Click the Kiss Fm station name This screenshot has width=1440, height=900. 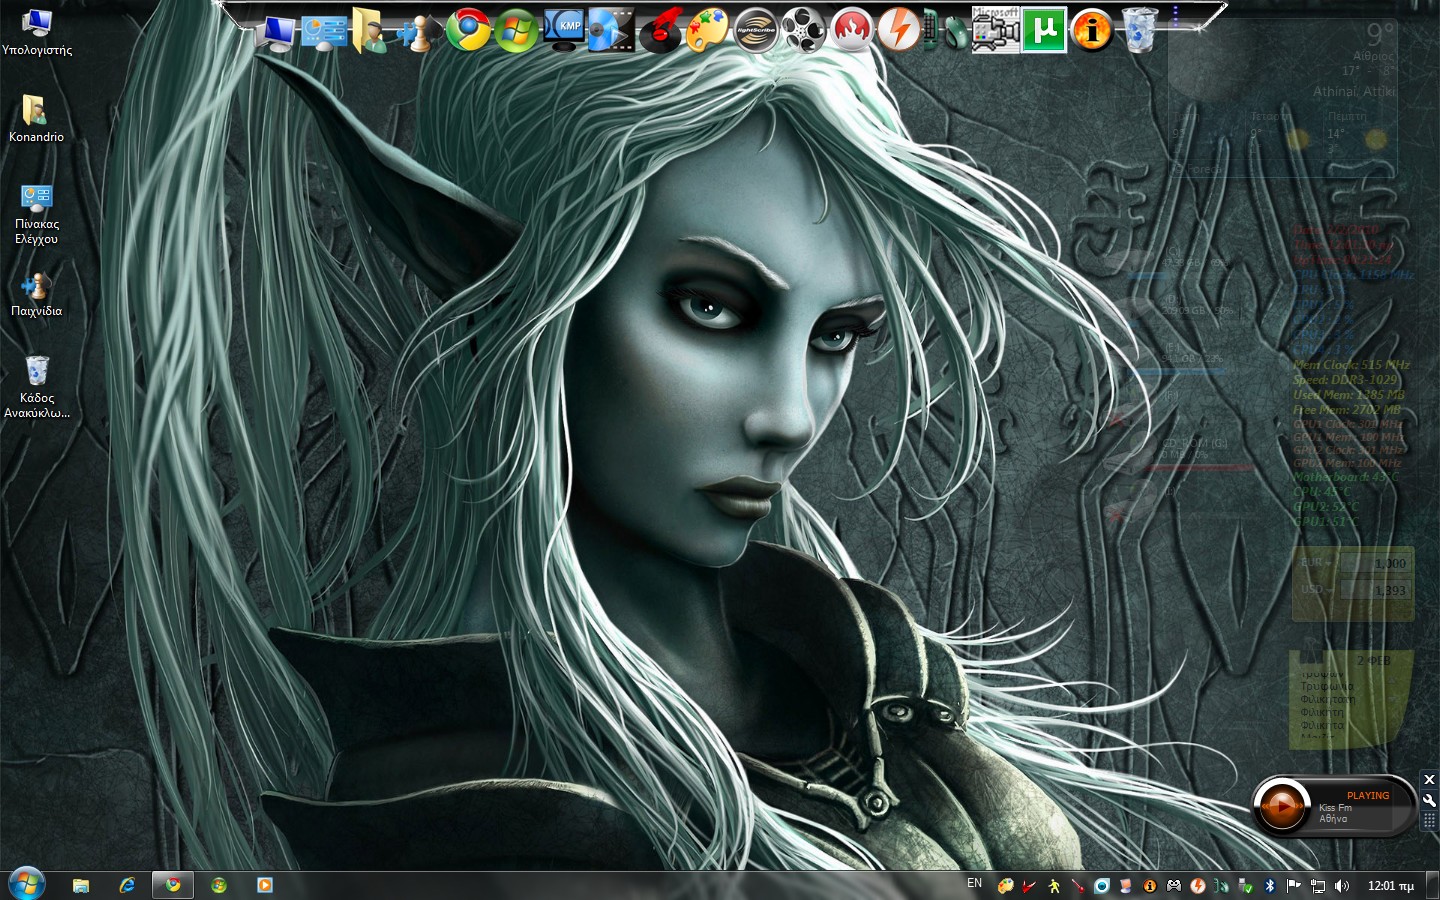tap(1335, 808)
